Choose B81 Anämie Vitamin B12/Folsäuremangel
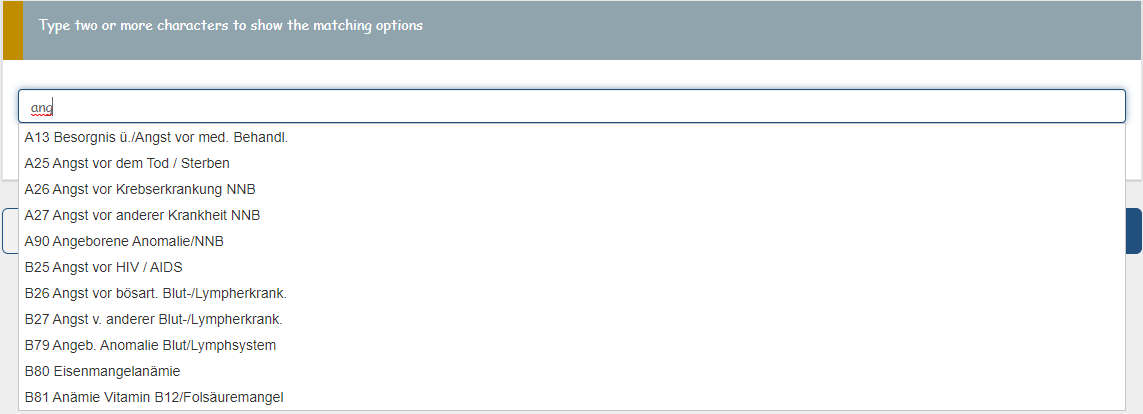Screen dimensions: 1143x414 pos(154,397)
